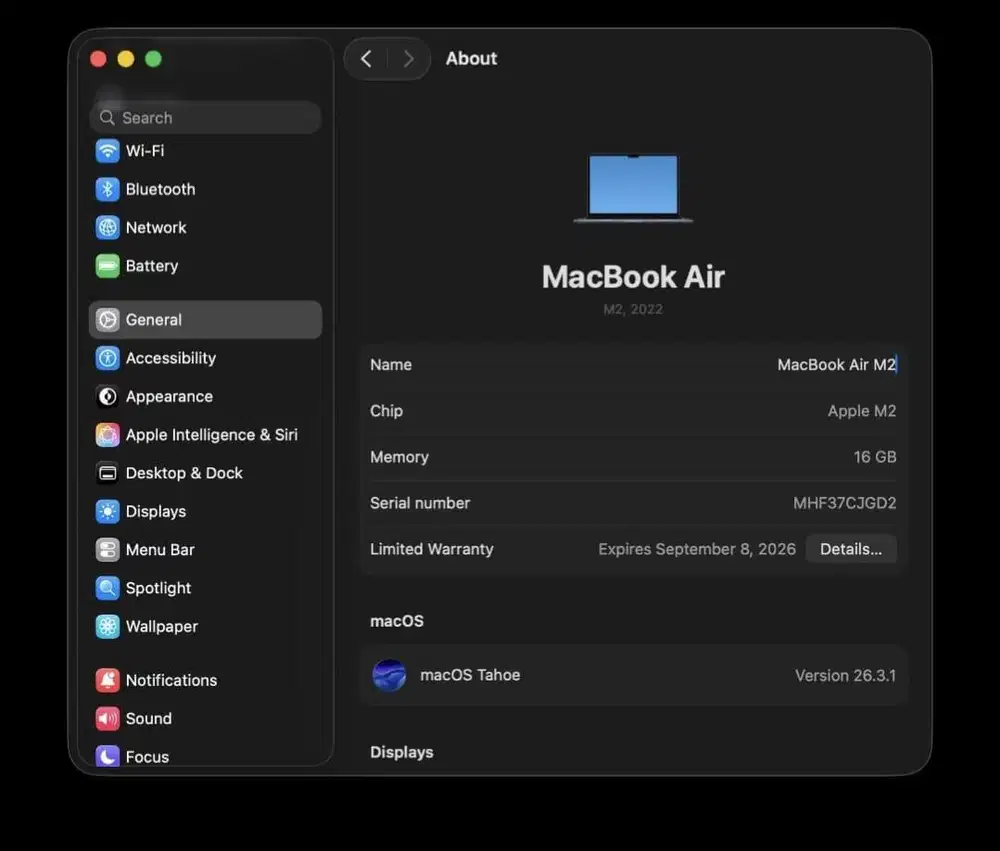Image resolution: width=1000 pixels, height=851 pixels.
Task: Click the About title at the top
Action: [471, 59]
